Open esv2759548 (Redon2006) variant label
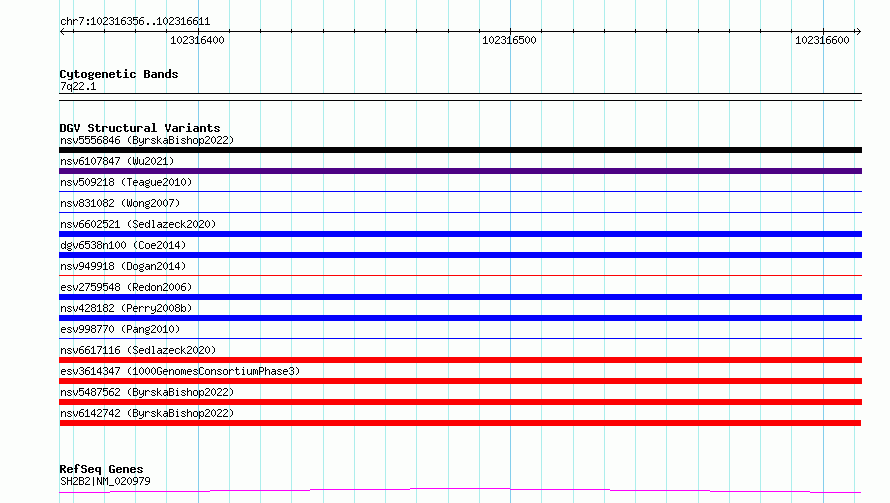This screenshot has height=503, width=890. 126,287
